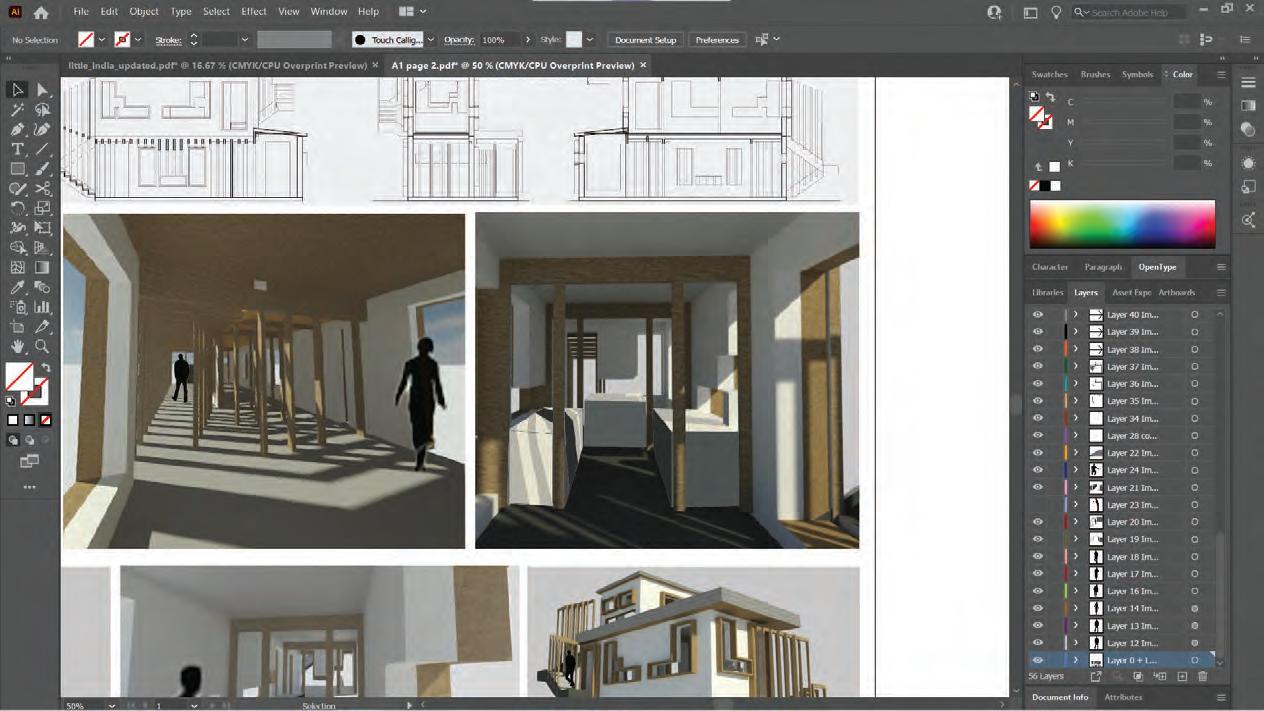
Task: Select the Rotate tool
Action: [17, 208]
